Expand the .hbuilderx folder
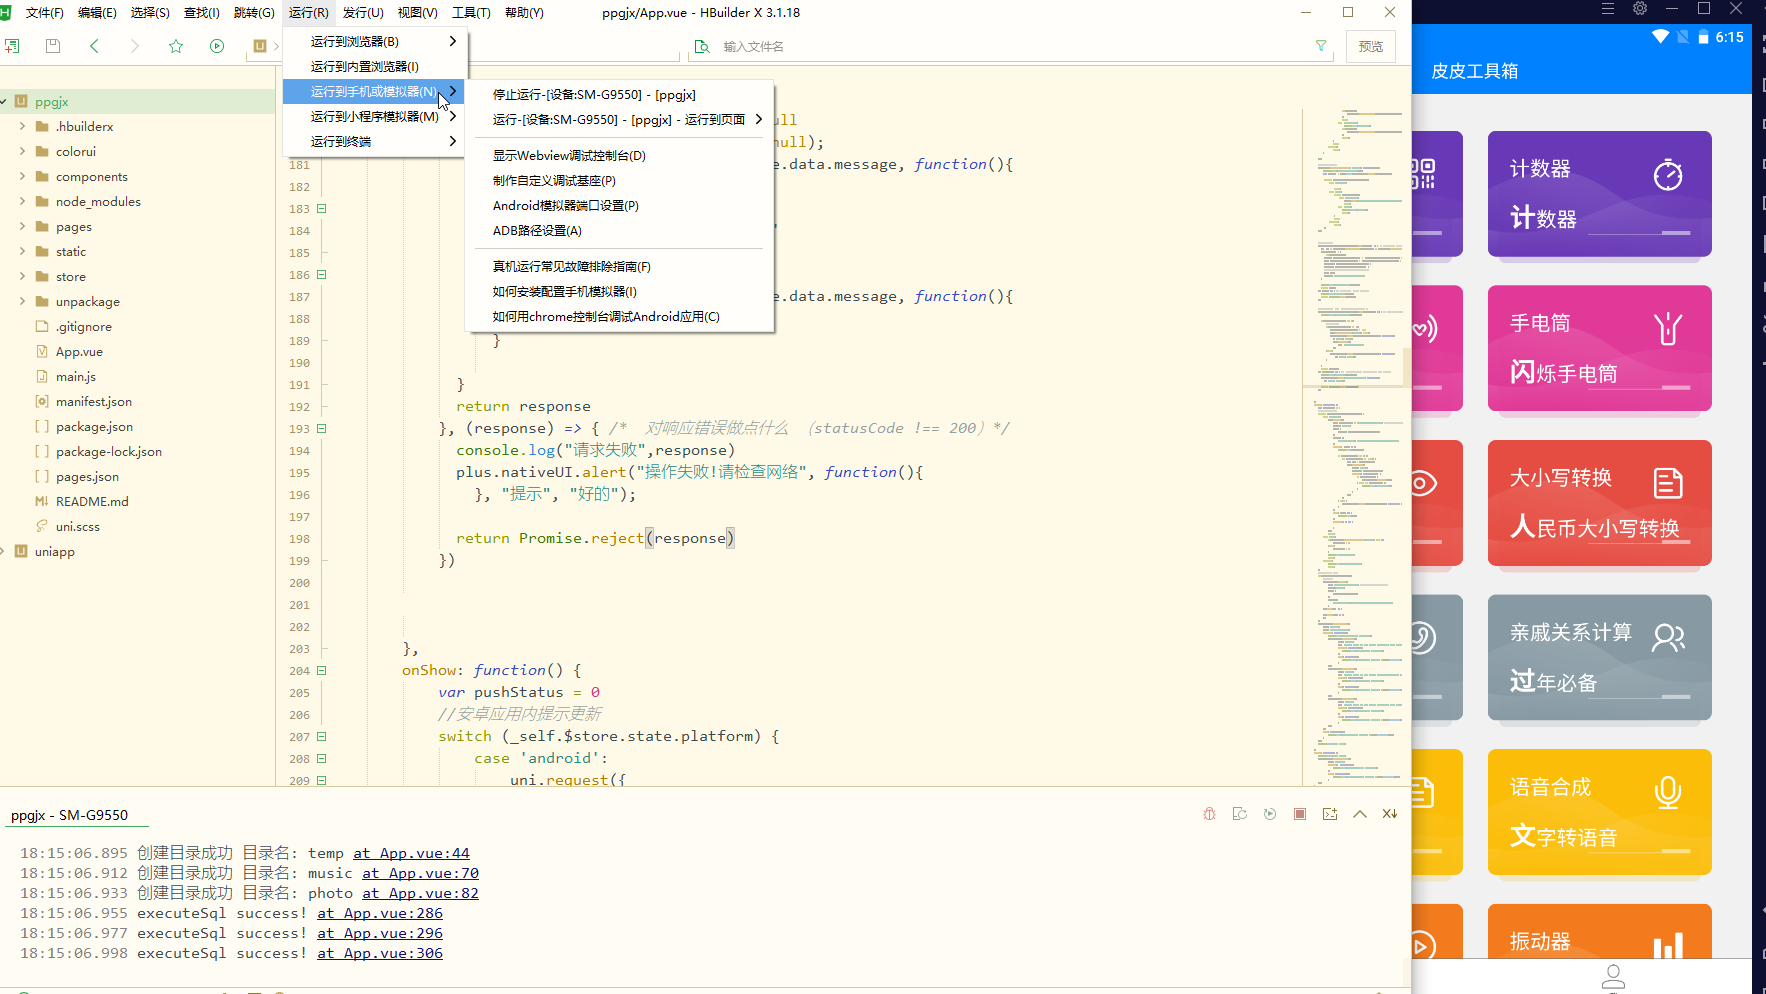The width and height of the screenshot is (1766, 994). pyautogui.click(x=22, y=127)
